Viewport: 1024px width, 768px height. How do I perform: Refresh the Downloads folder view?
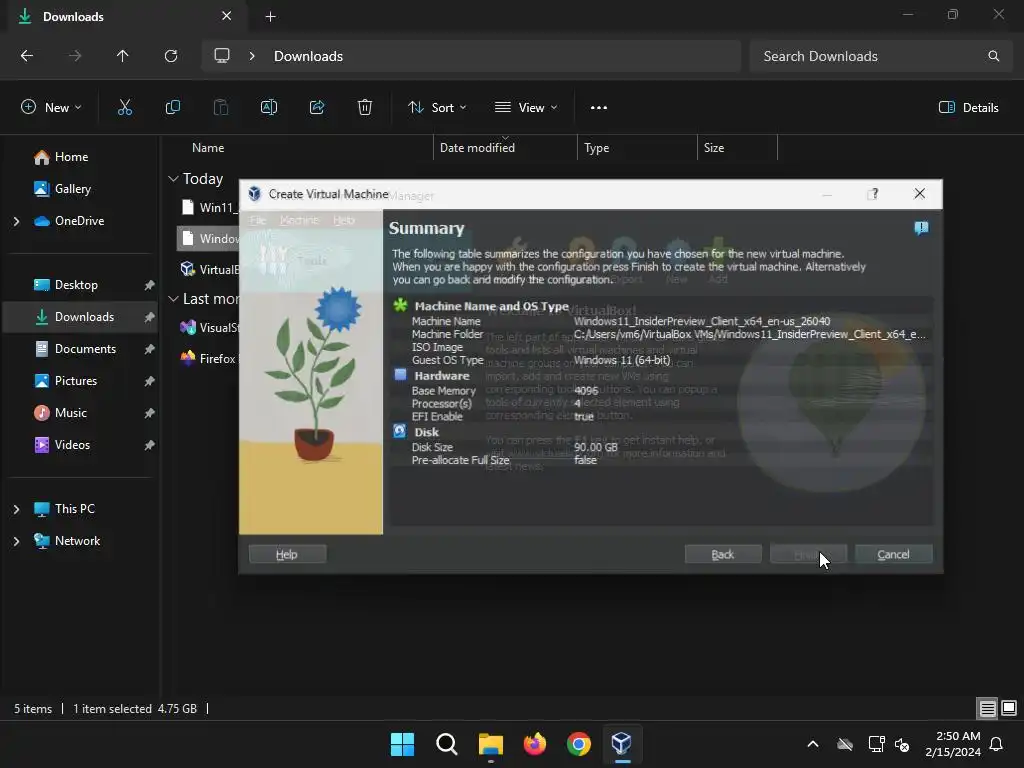click(171, 56)
